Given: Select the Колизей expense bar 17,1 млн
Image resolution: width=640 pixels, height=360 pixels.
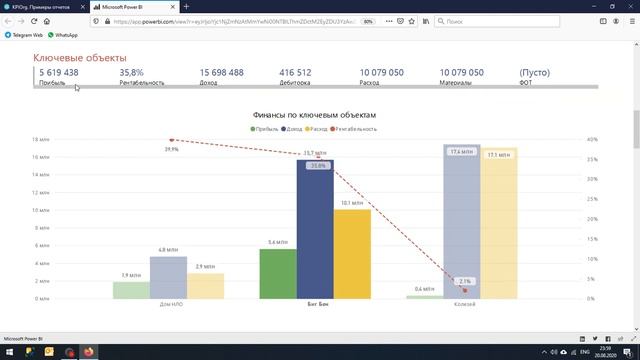Looking at the screenshot, I should click(x=499, y=223).
